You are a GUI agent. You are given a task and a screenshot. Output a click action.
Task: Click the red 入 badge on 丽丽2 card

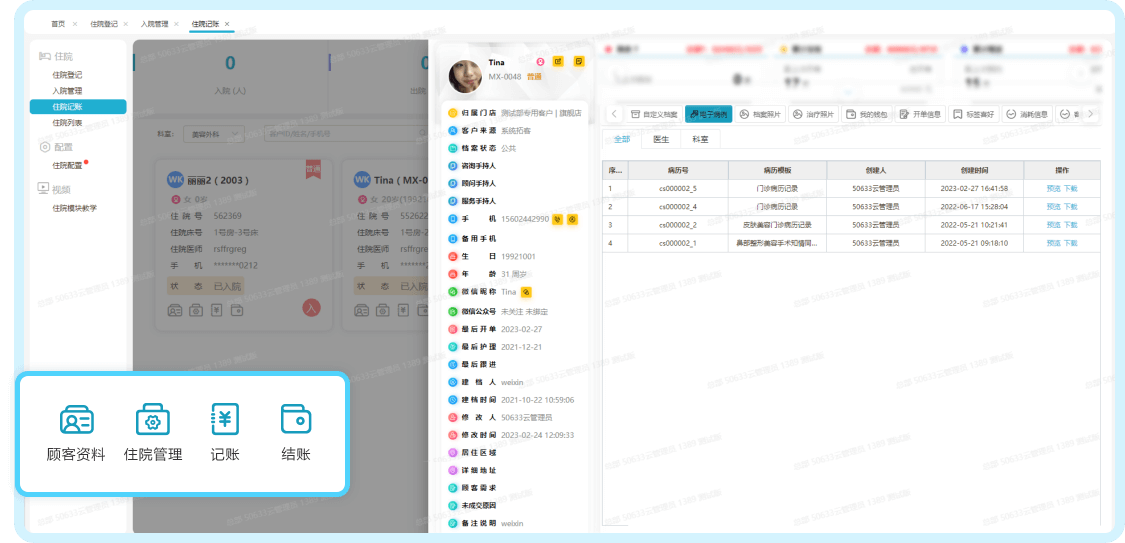click(x=311, y=308)
